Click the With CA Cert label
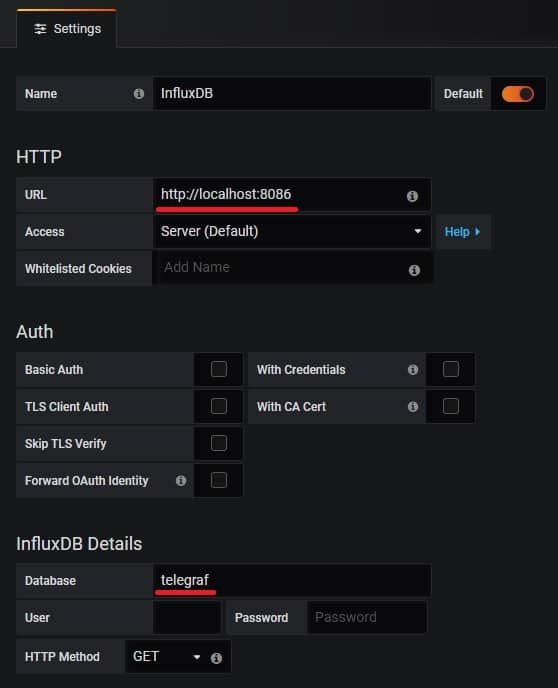The width and height of the screenshot is (558, 688). point(291,406)
